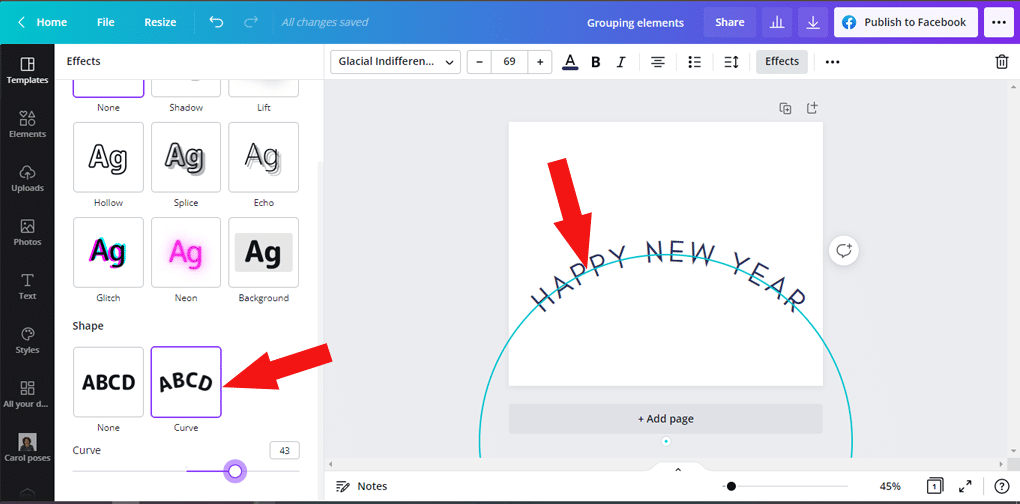Select the HAPPY NEW YEAR curved text
This screenshot has width=1020, height=504.
(669, 275)
